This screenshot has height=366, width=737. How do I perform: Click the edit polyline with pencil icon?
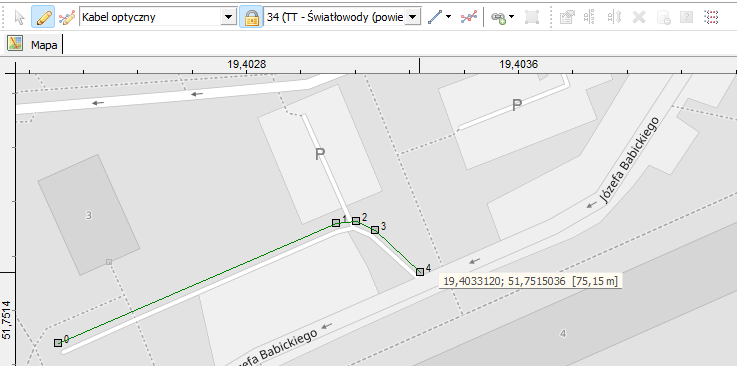pos(67,18)
